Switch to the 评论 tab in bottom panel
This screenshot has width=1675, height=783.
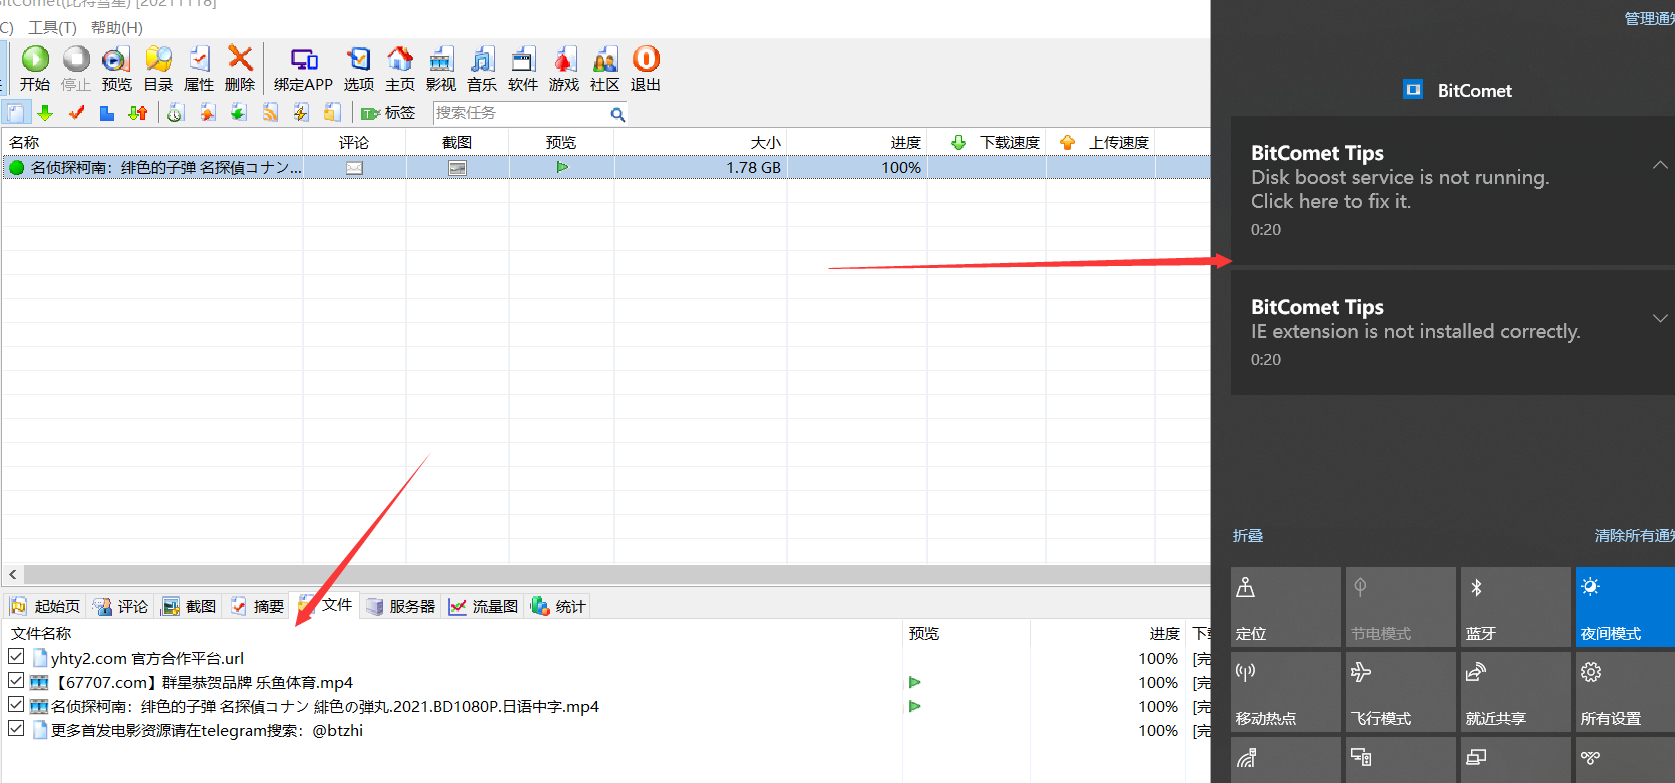pos(120,606)
